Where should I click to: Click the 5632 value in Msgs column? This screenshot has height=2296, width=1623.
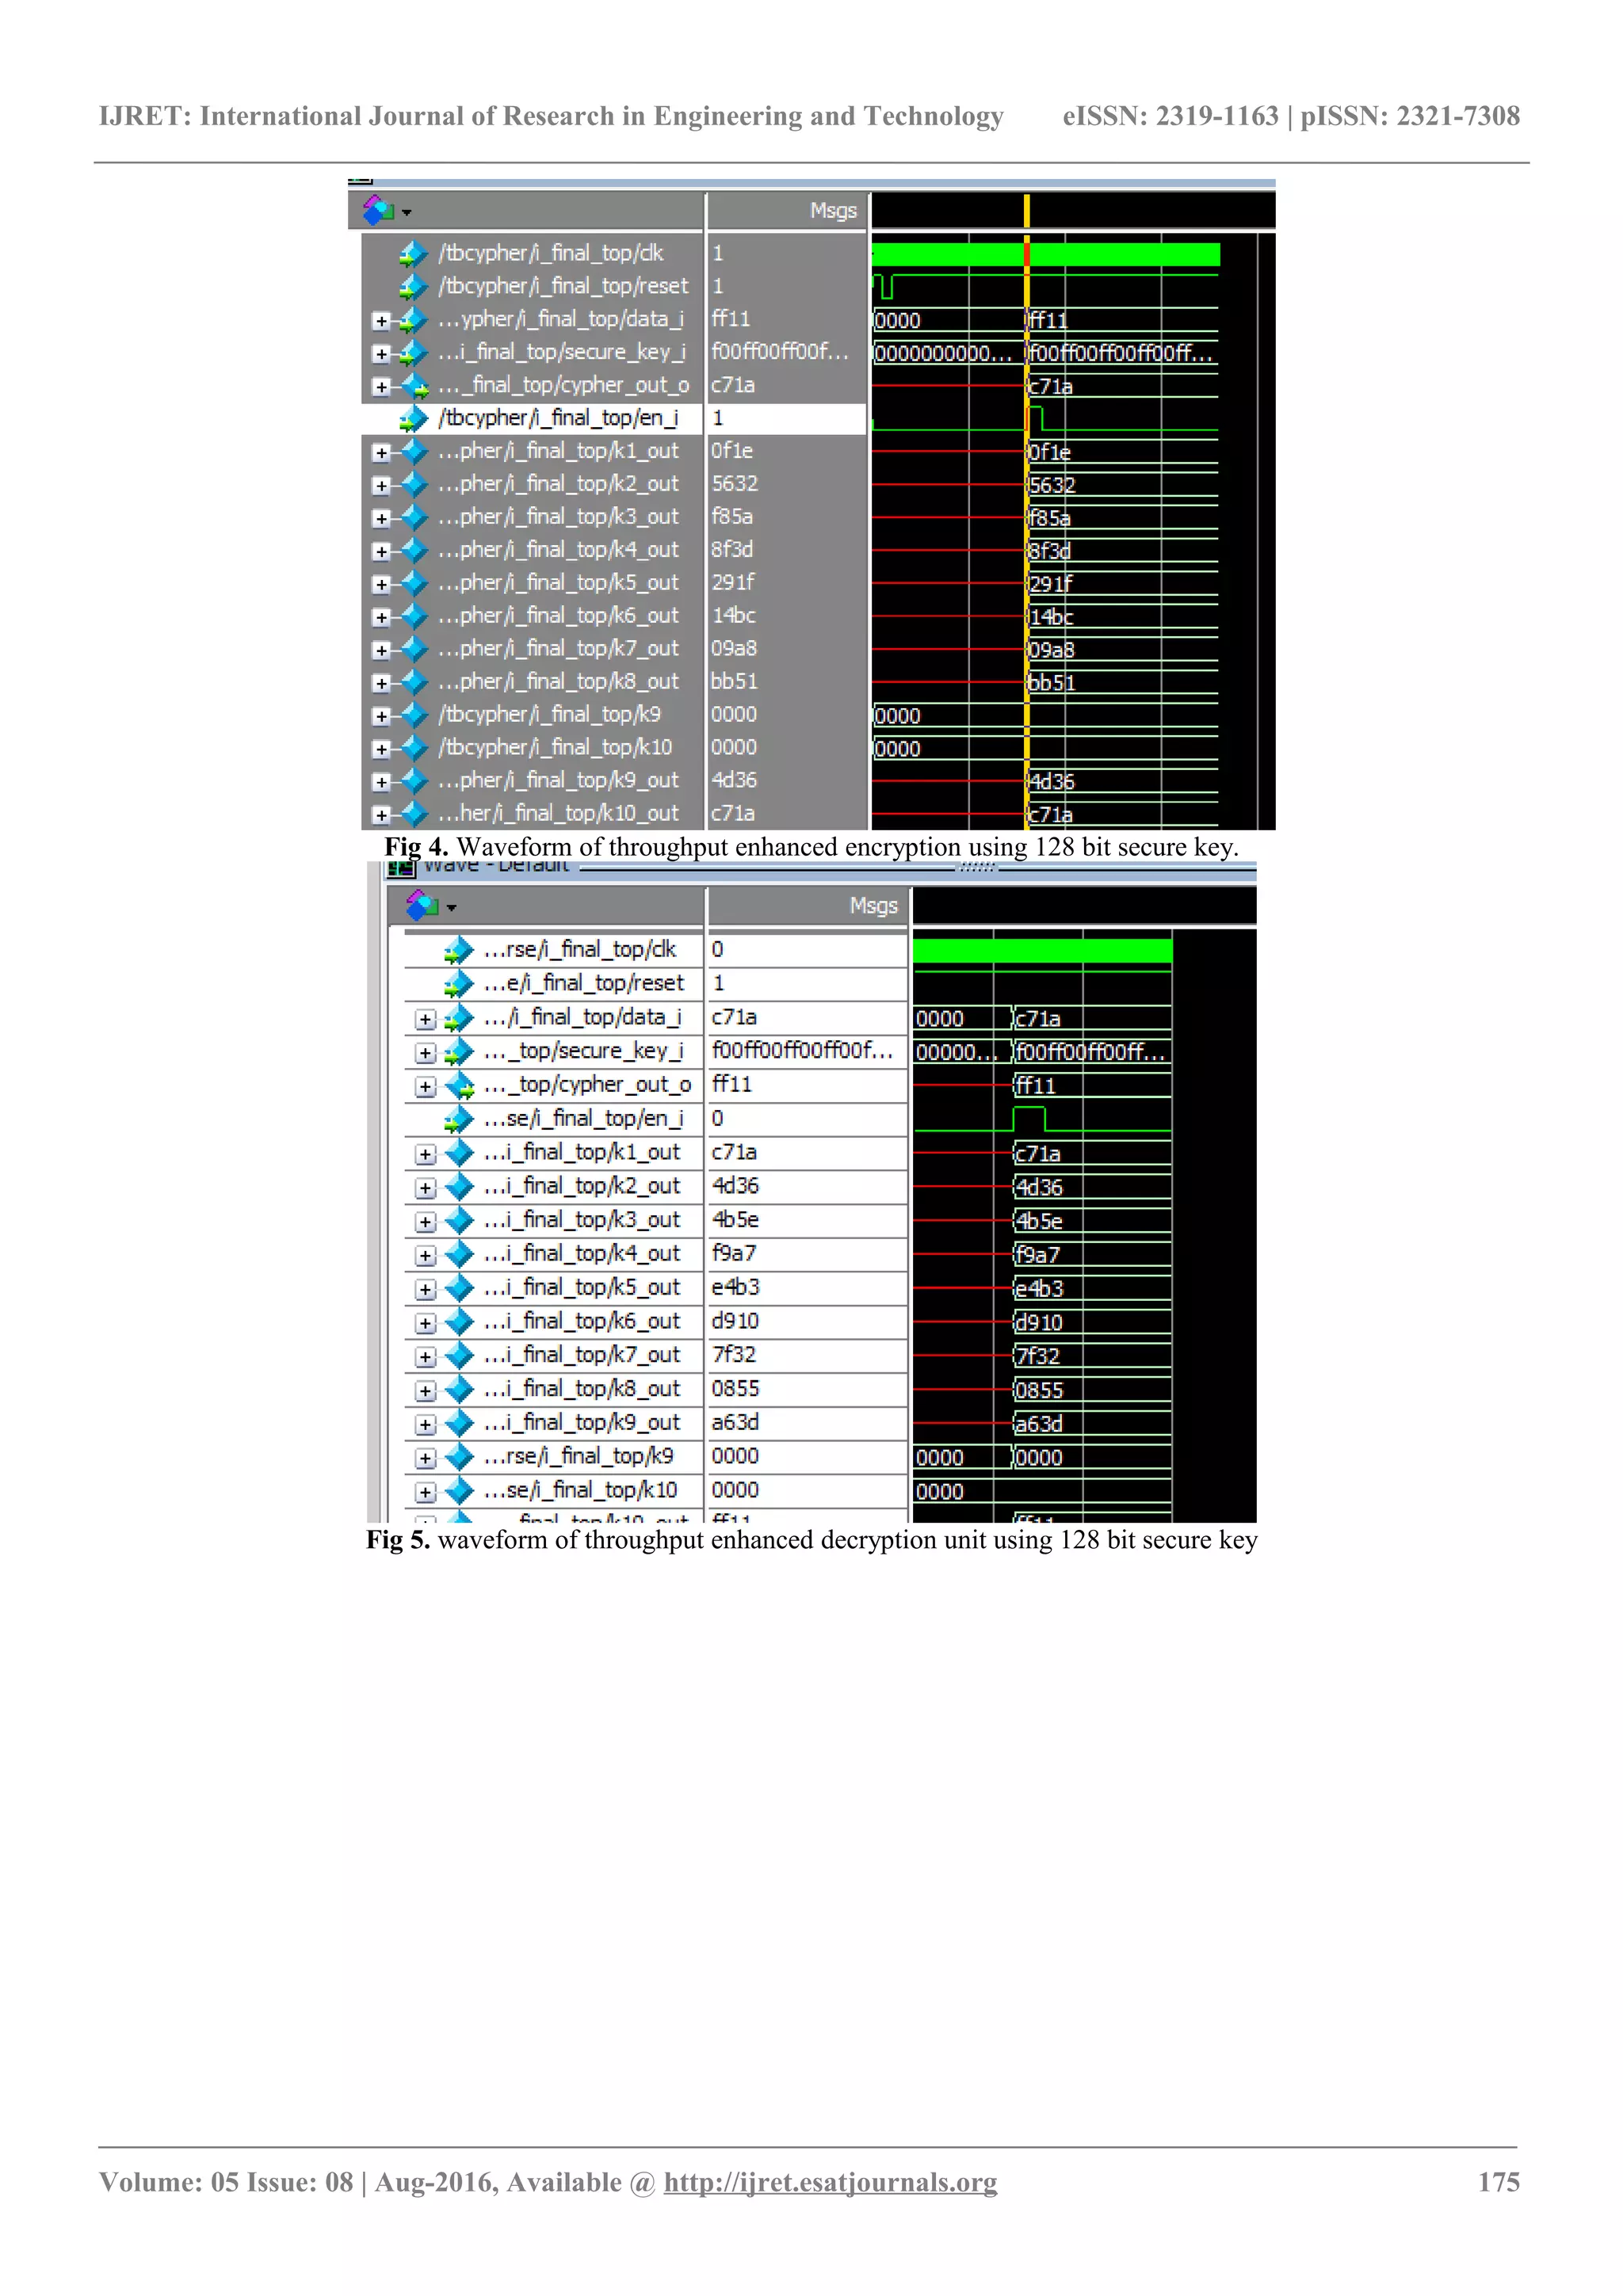point(735,484)
